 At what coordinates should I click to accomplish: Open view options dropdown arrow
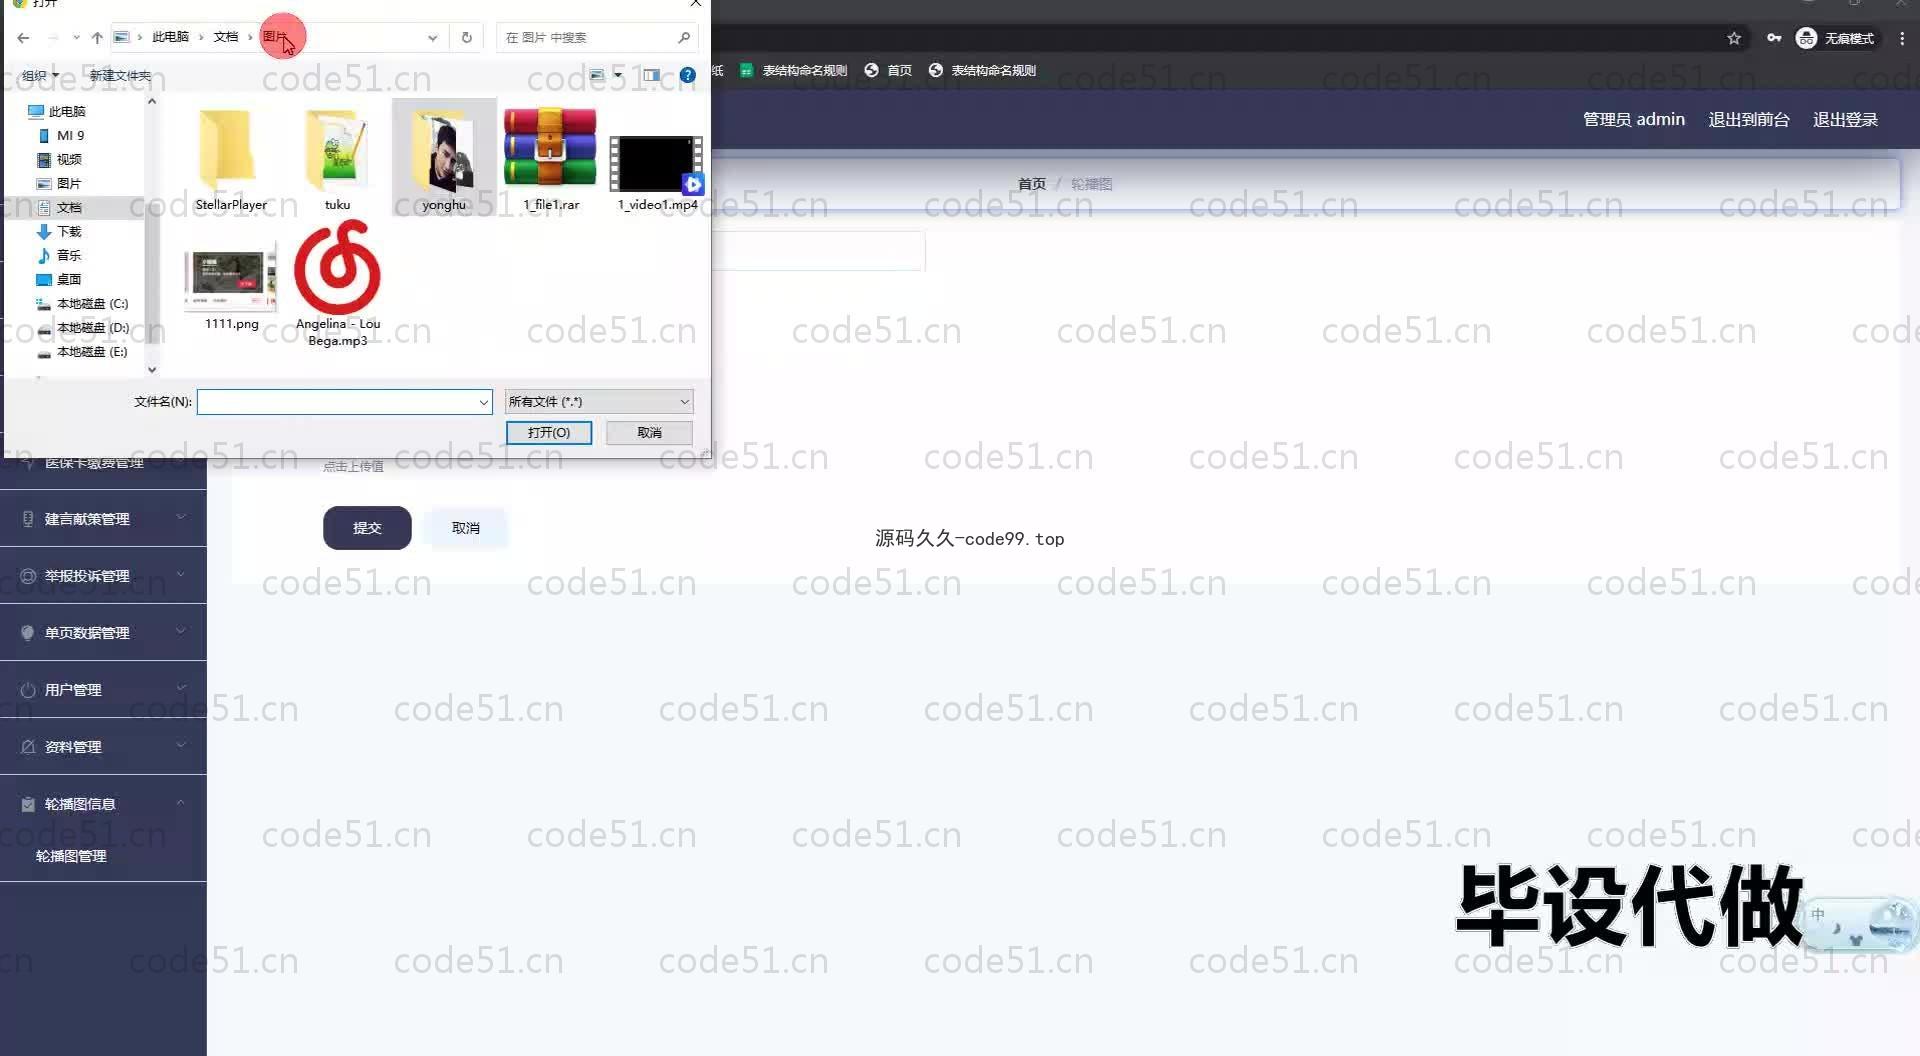(x=618, y=75)
